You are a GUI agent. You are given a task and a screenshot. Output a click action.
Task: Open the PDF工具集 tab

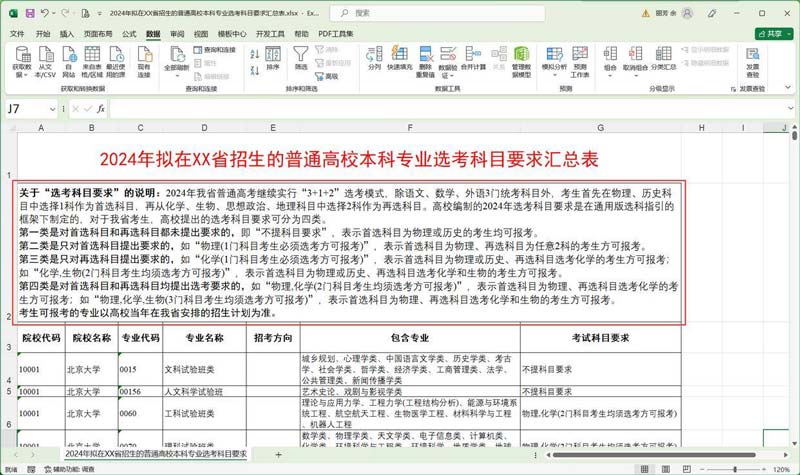(335, 34)
